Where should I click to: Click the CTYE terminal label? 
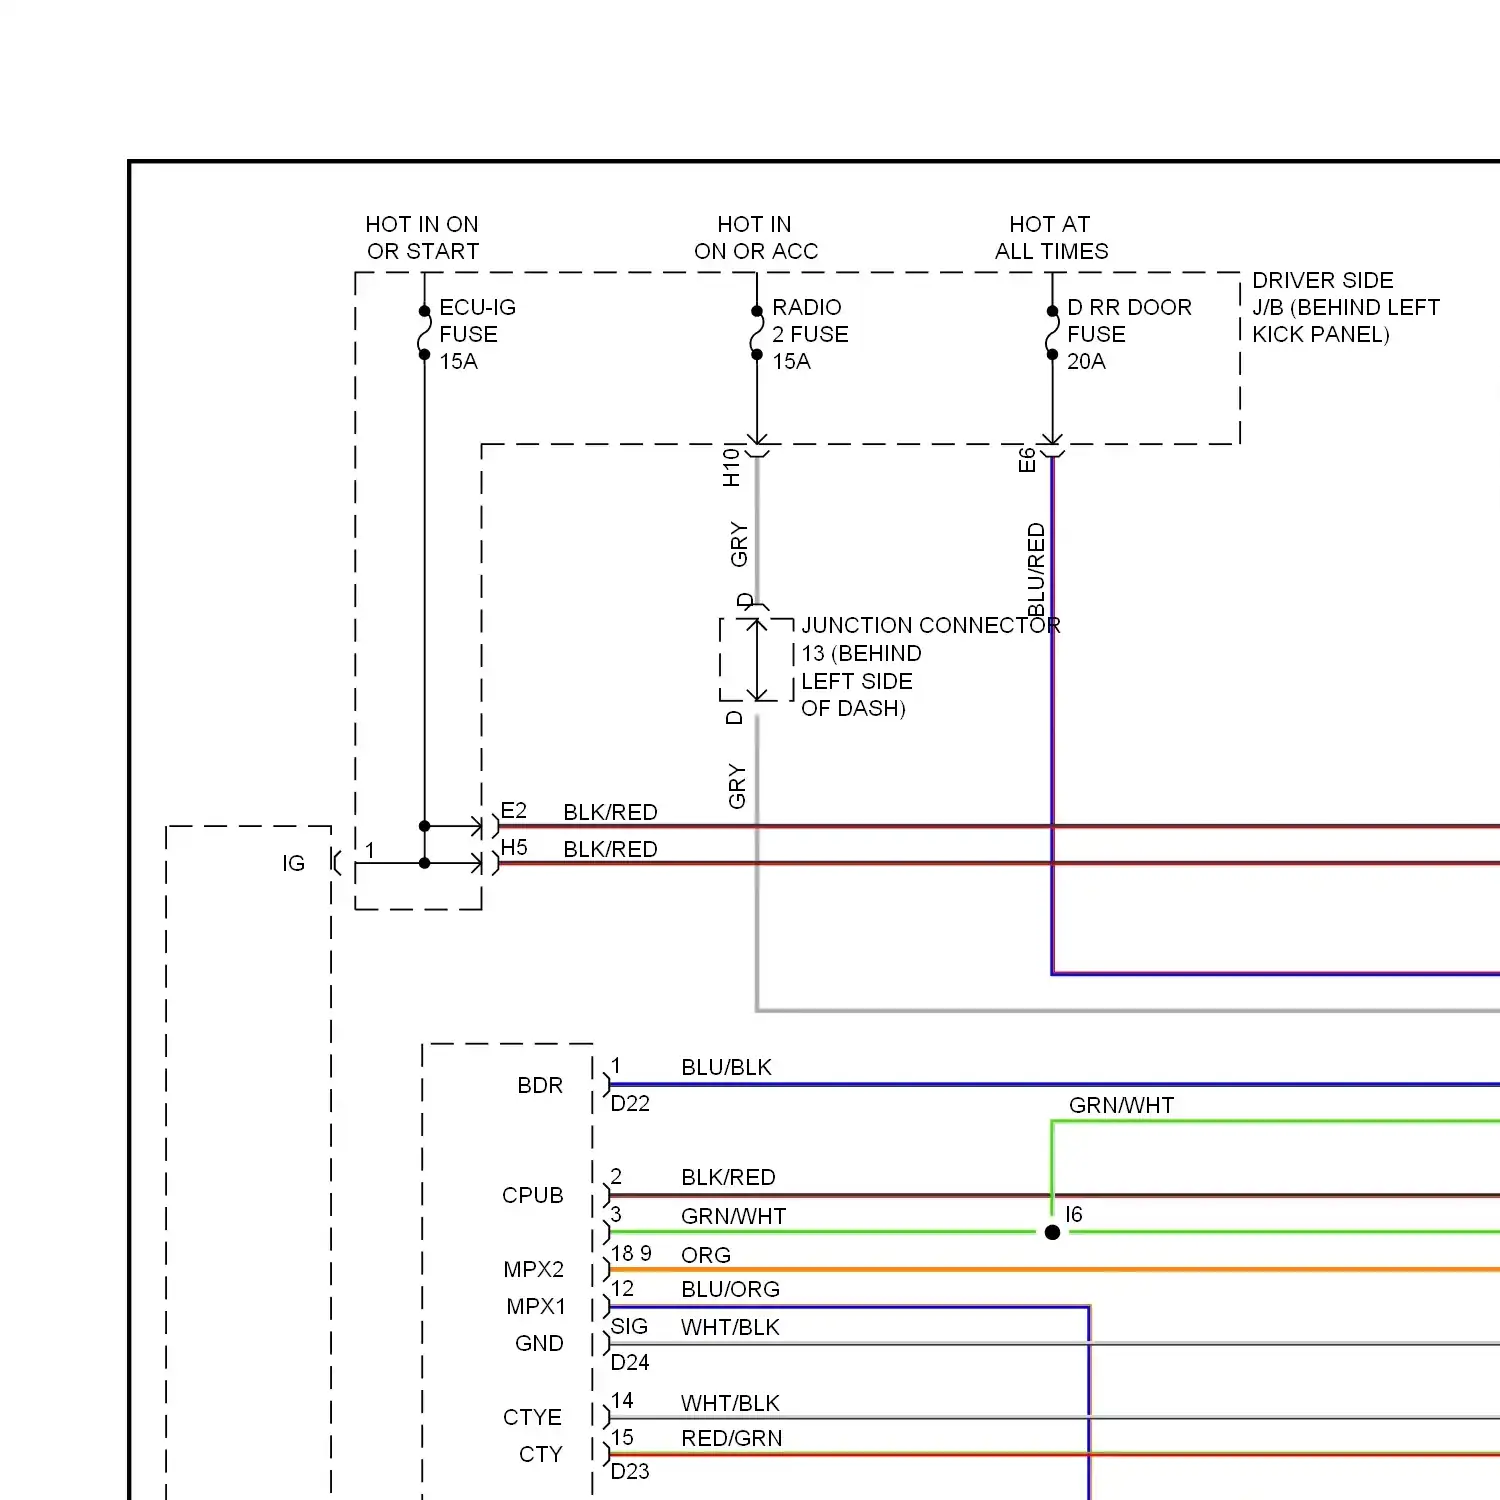coord(532,1417)
